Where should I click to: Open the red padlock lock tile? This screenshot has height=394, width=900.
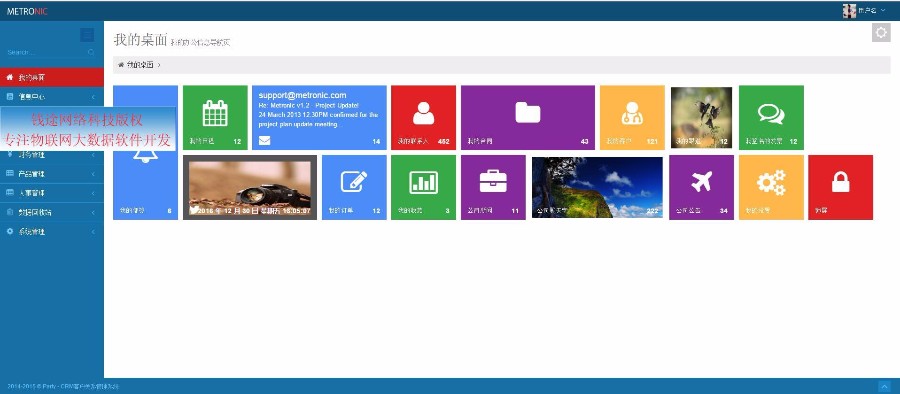click(840, 187)
